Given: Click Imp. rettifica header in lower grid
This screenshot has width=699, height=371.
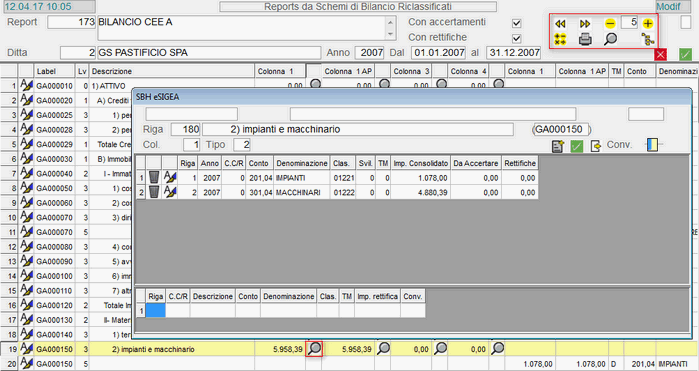Looking at the screenshot, I should pos(377,296).
